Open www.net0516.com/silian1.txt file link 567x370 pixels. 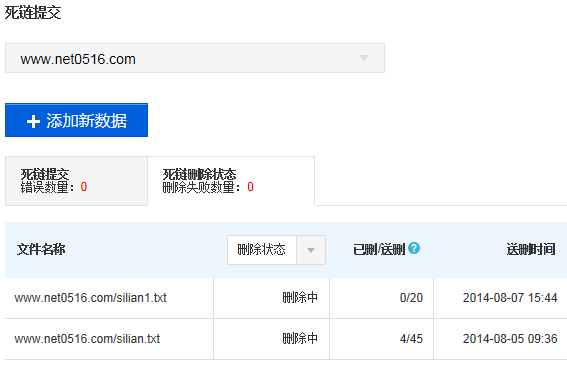(90, 298)
